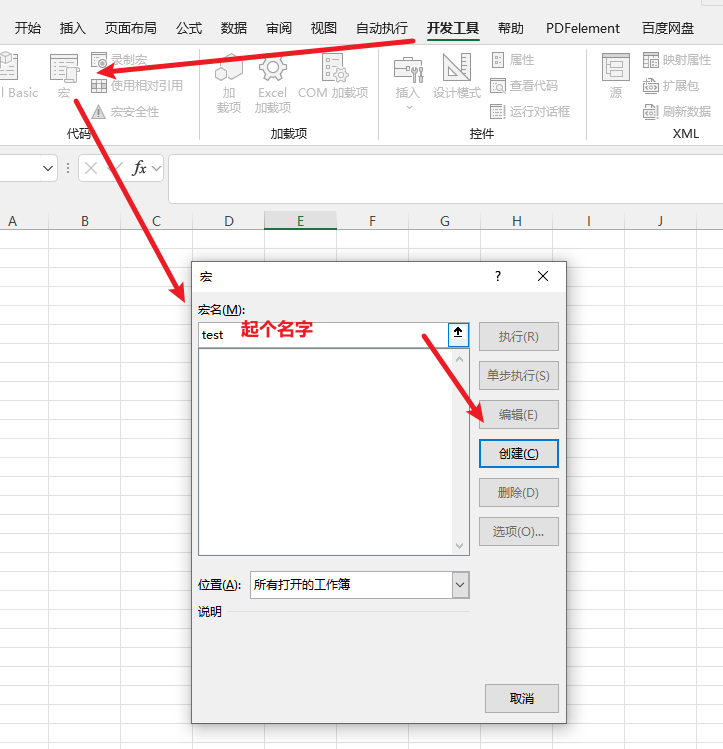Open the PDFelement tab
This screenshot has height=749, width=723.
583,28
